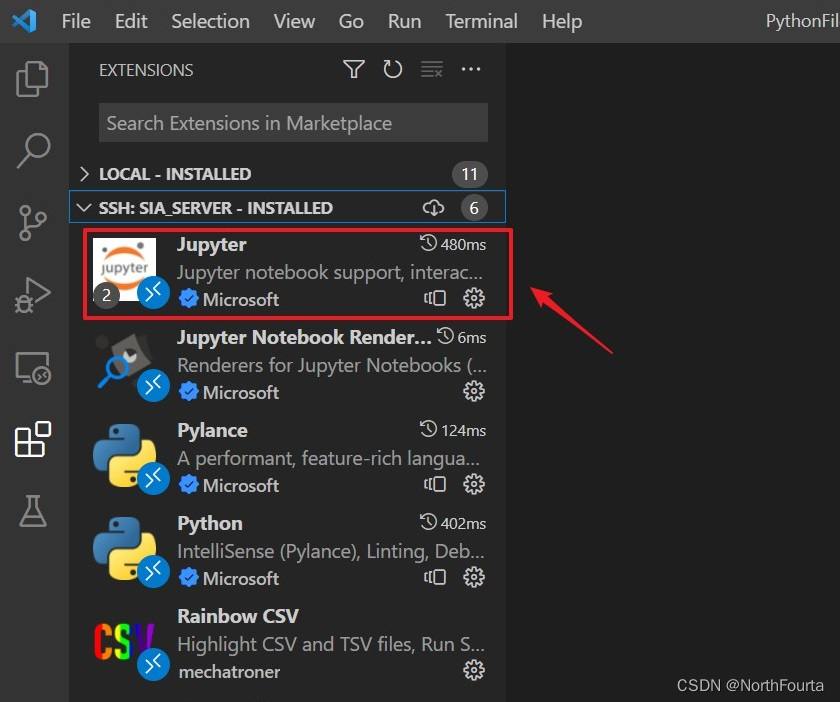Open the Run menu
This screenshot has height=702, width=840.
[x=404, y=21]
